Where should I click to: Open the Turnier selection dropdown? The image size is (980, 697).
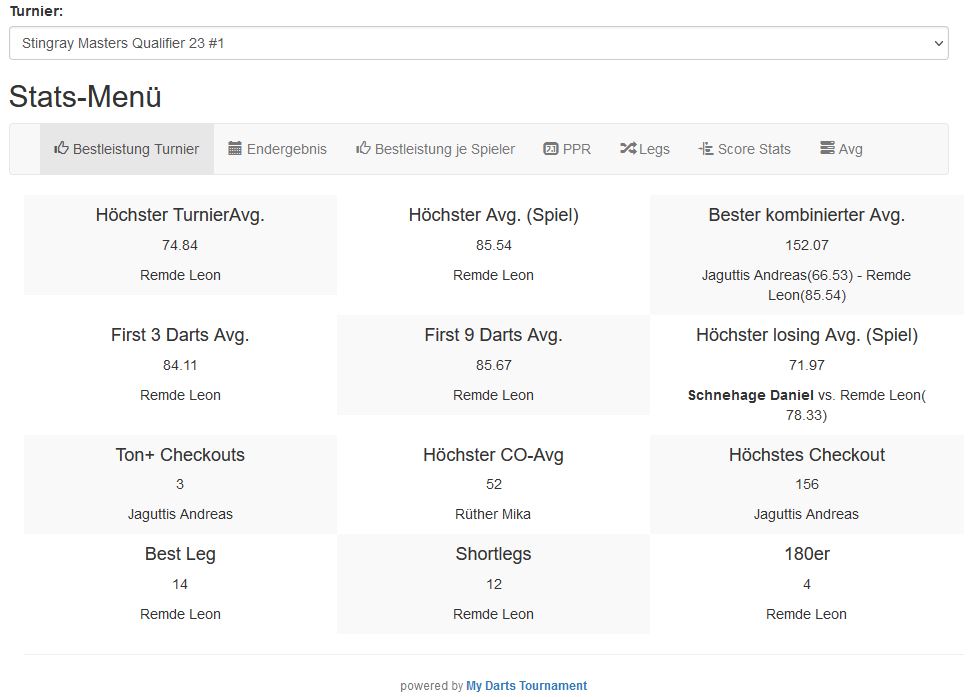pyautogui.click(x=478, y=44)
